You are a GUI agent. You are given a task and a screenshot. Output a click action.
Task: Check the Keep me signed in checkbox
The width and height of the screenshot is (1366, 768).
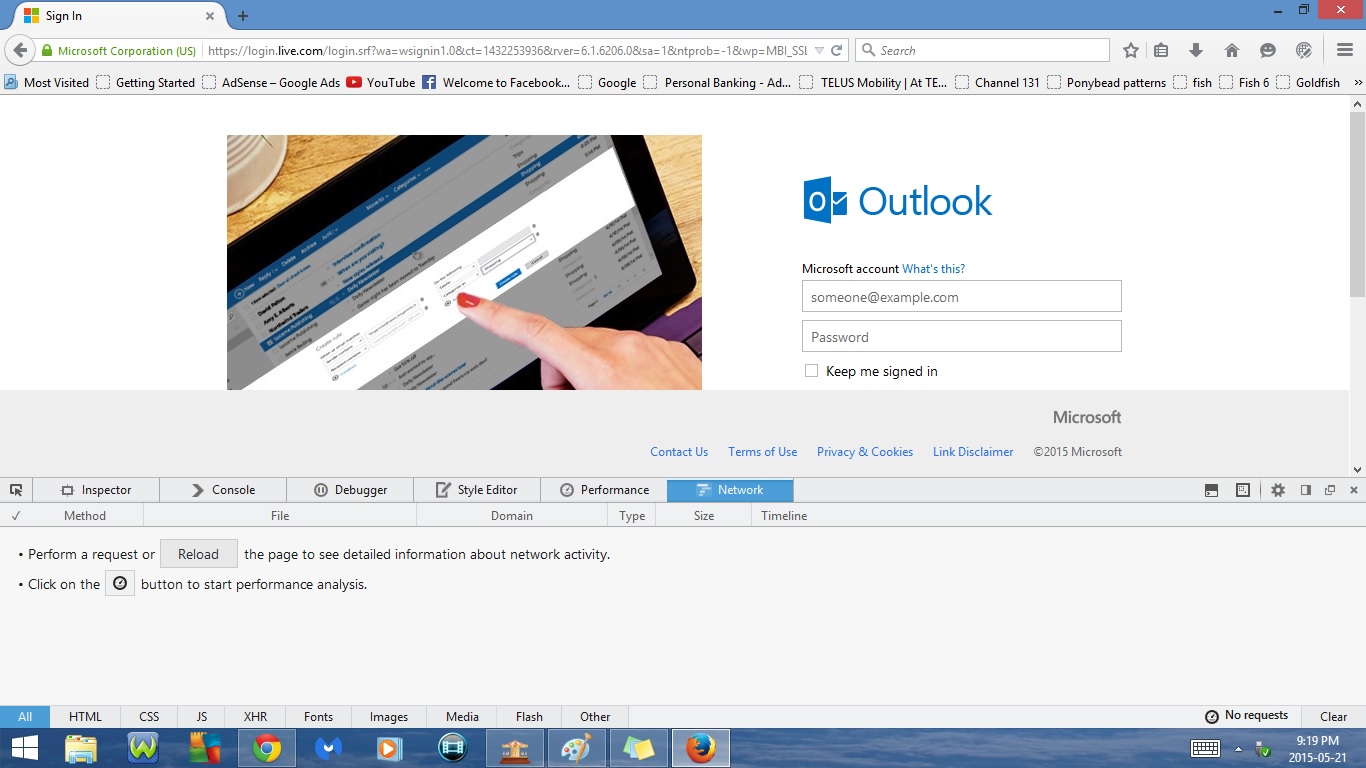[x=811, y=371]
